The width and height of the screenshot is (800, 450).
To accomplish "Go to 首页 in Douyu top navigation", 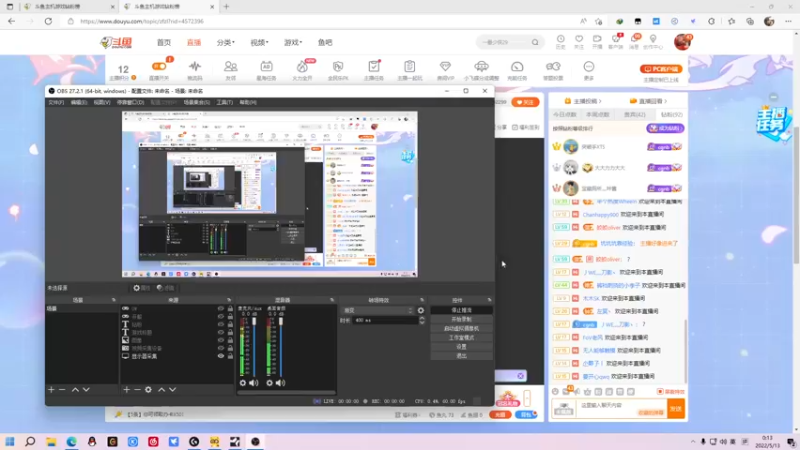I will [x=164, y=42].
